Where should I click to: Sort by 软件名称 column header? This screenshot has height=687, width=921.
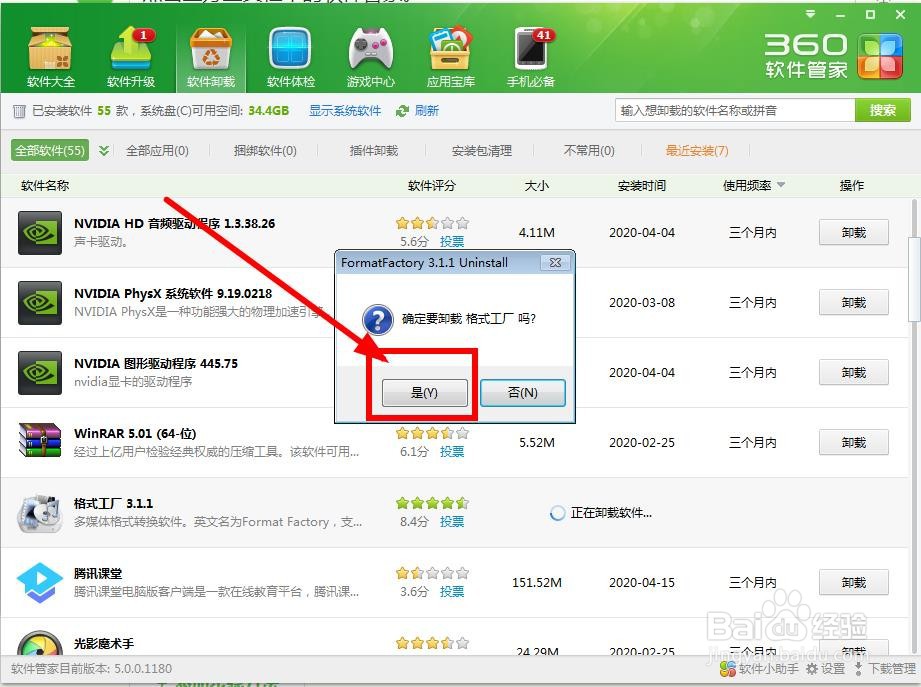(x=45, y=186)
